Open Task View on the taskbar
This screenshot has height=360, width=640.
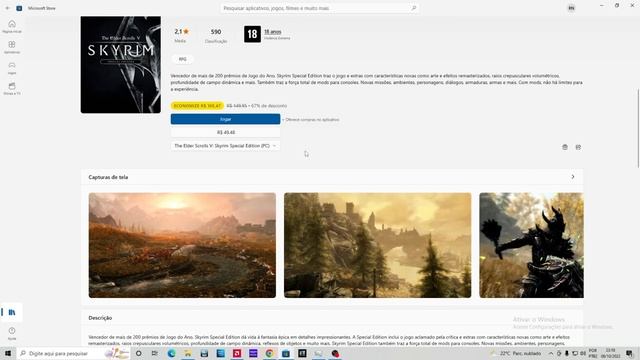[x=155, y=353]
